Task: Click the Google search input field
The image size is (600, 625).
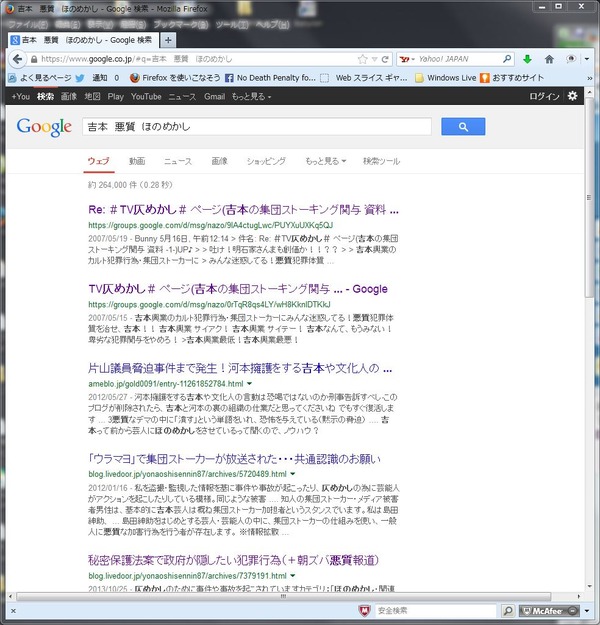Action: coord(257,127)
